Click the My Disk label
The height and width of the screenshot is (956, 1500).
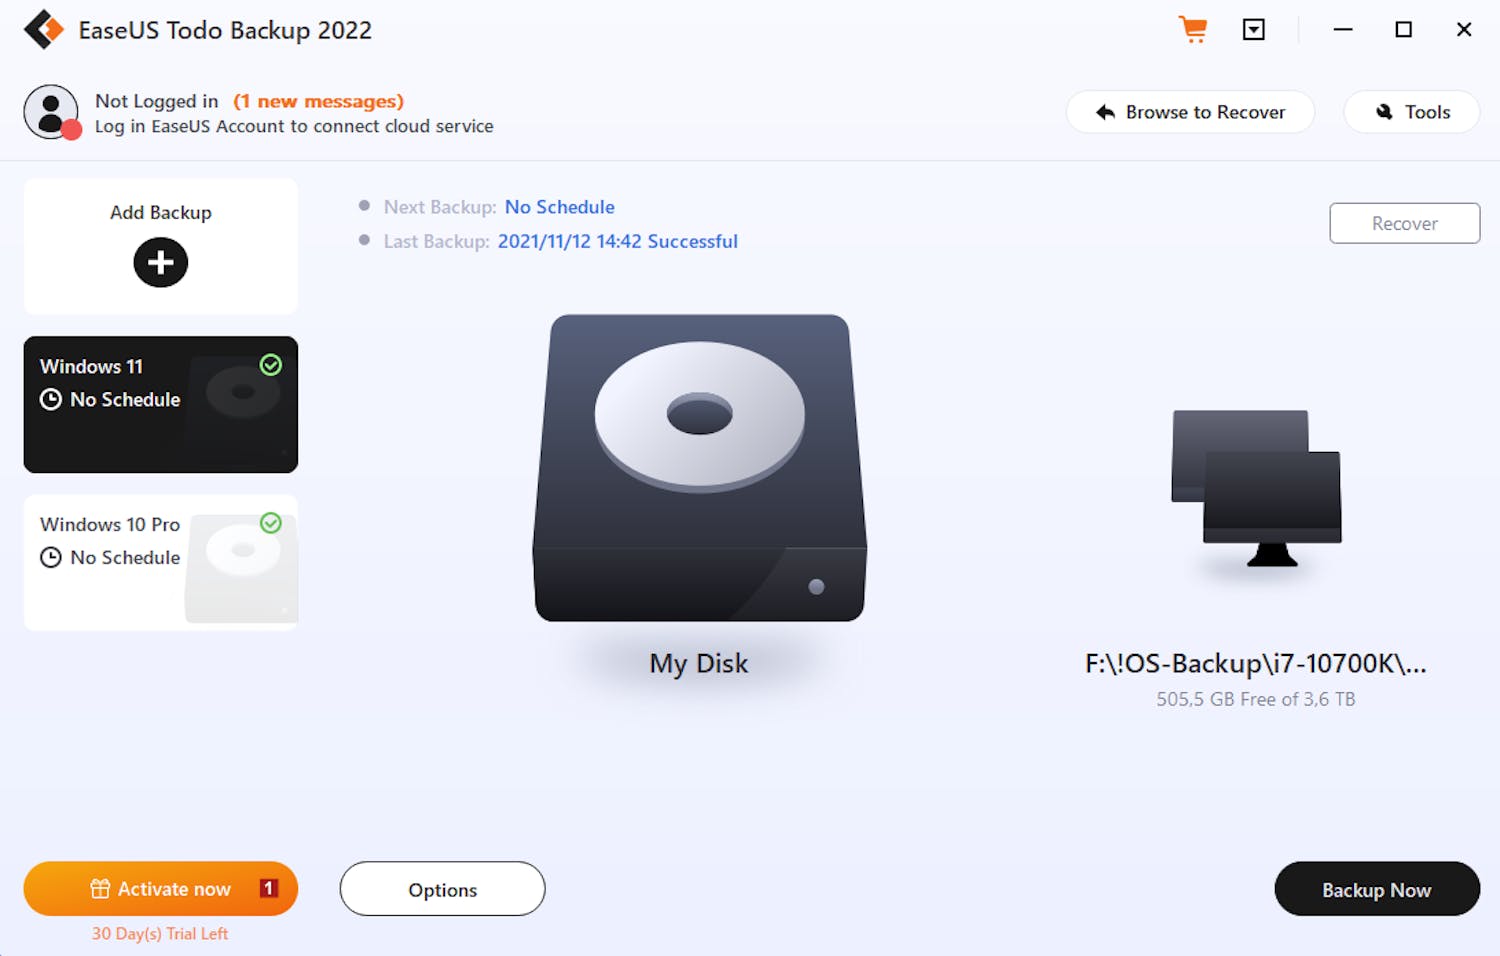point(699,663)
